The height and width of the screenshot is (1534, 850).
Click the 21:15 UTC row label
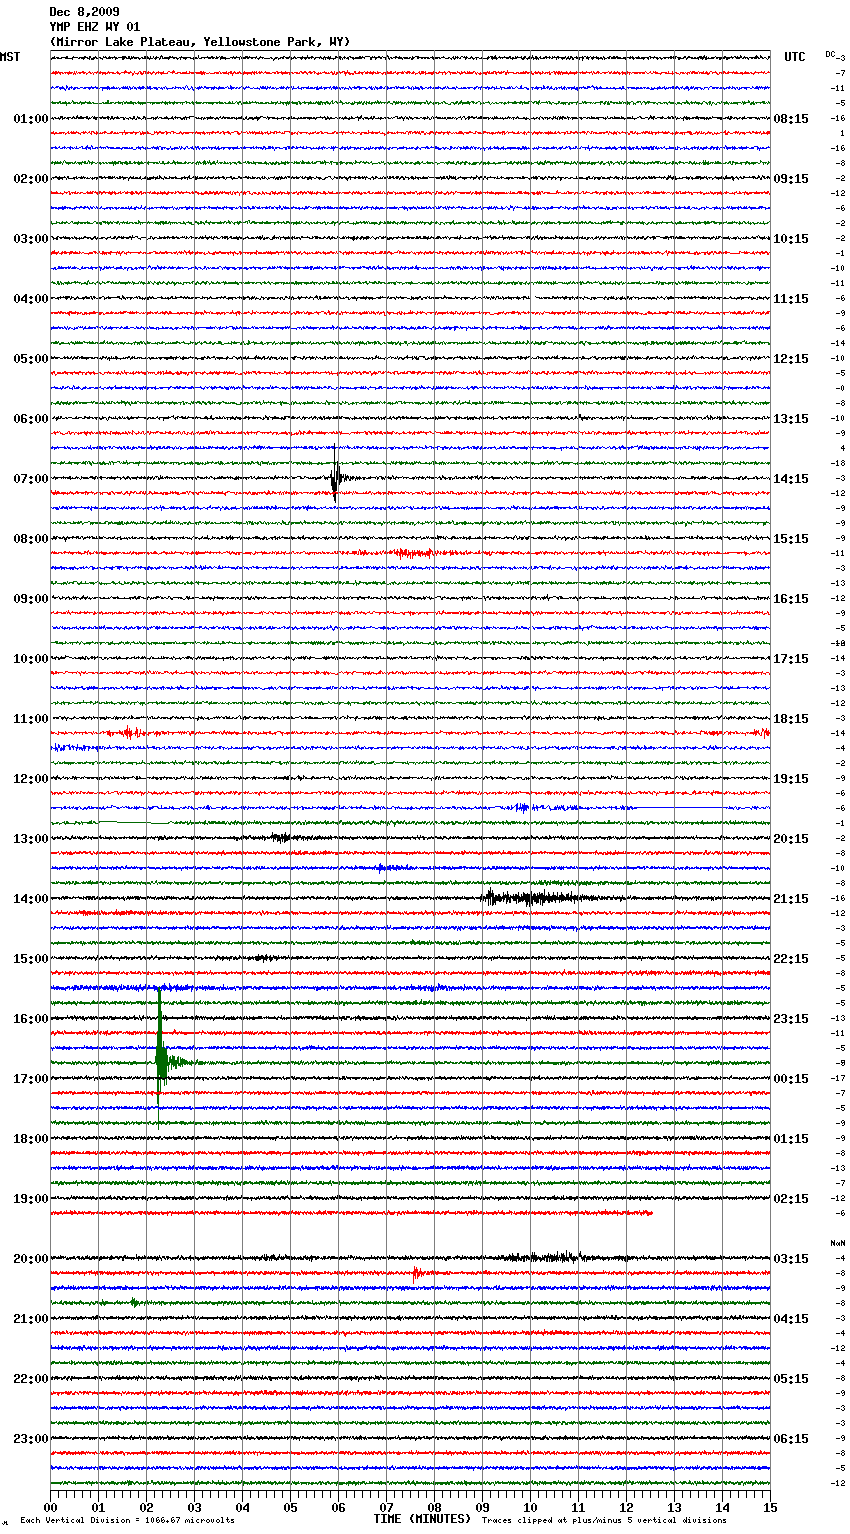point(791,899)
